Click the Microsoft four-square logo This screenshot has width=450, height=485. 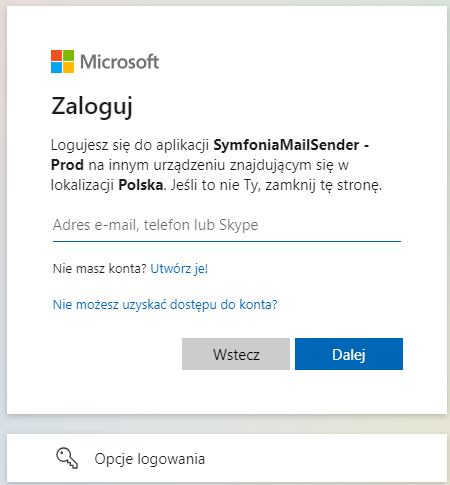[x=62, y=61]
